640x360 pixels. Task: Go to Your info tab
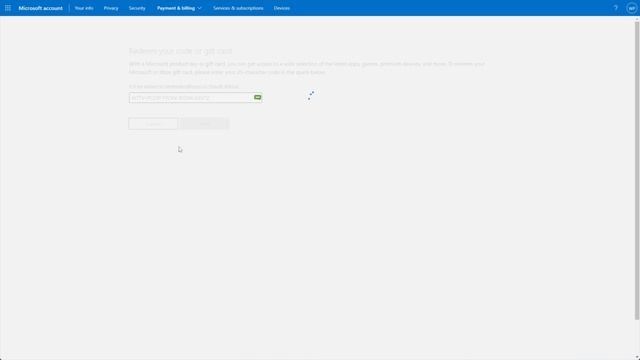84,8
